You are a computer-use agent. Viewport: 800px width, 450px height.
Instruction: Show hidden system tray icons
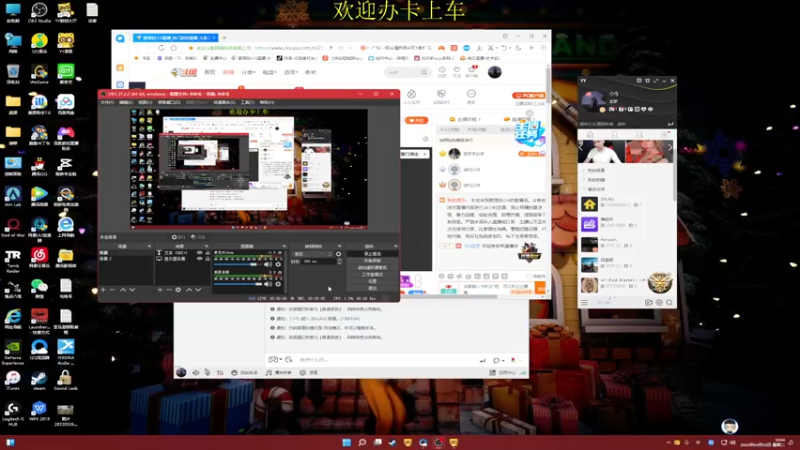point(668,443)
